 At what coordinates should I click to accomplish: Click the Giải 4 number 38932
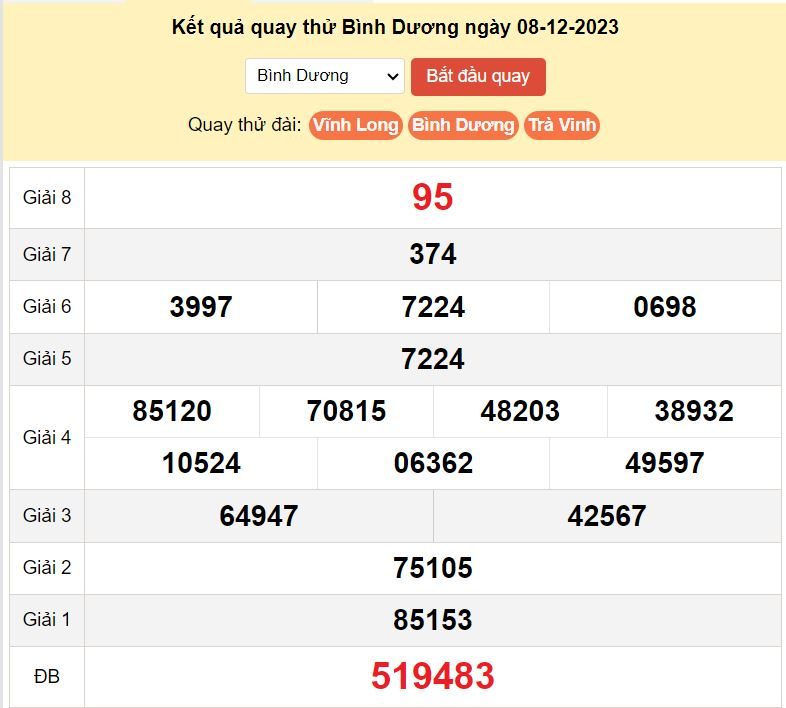pyautogui.click(x=694, y=411)
